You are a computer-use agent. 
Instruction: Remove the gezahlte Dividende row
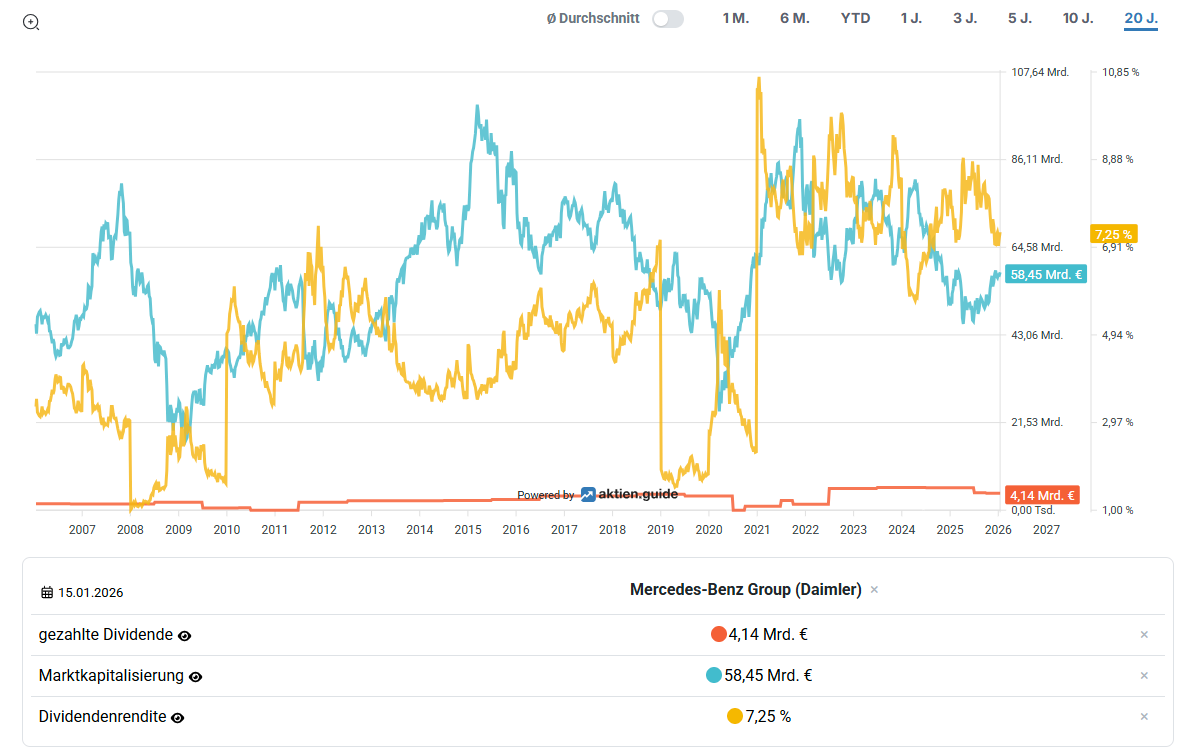1144,634
